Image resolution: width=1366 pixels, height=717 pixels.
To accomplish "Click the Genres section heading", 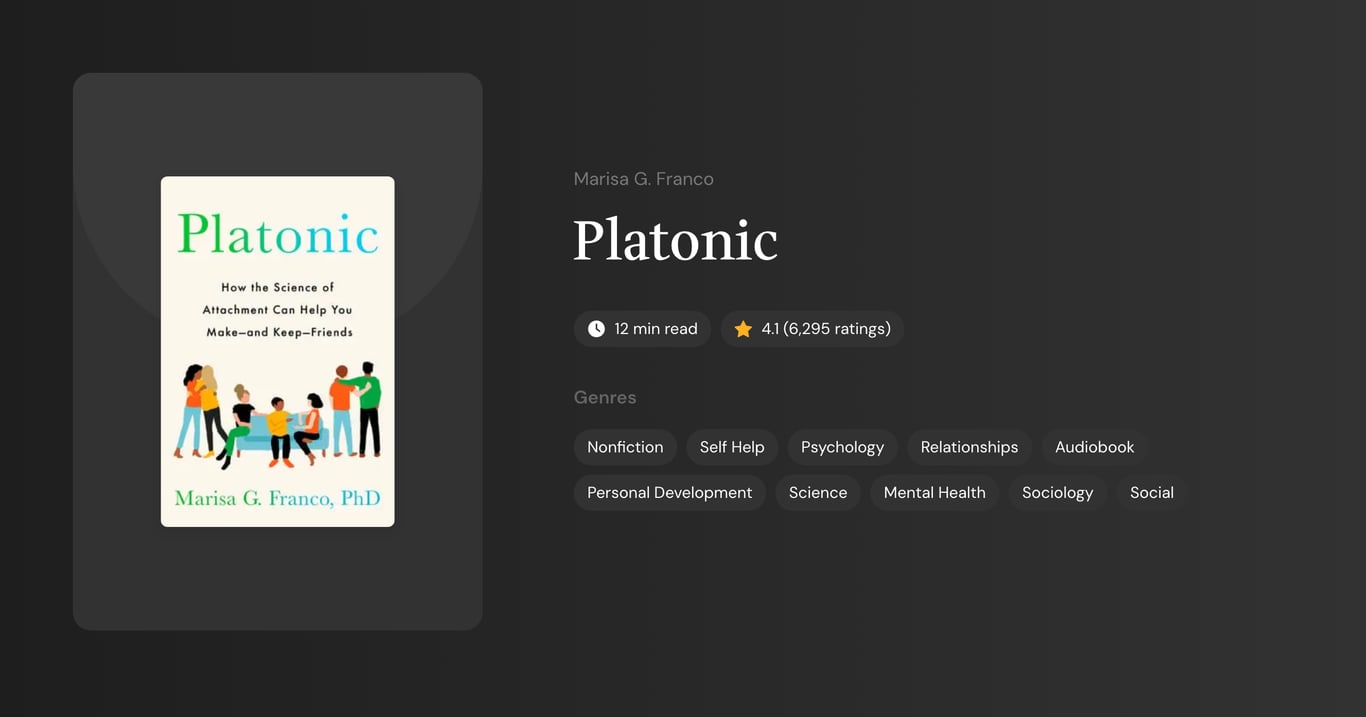I will pyautogui.click(x=605, y=397).
